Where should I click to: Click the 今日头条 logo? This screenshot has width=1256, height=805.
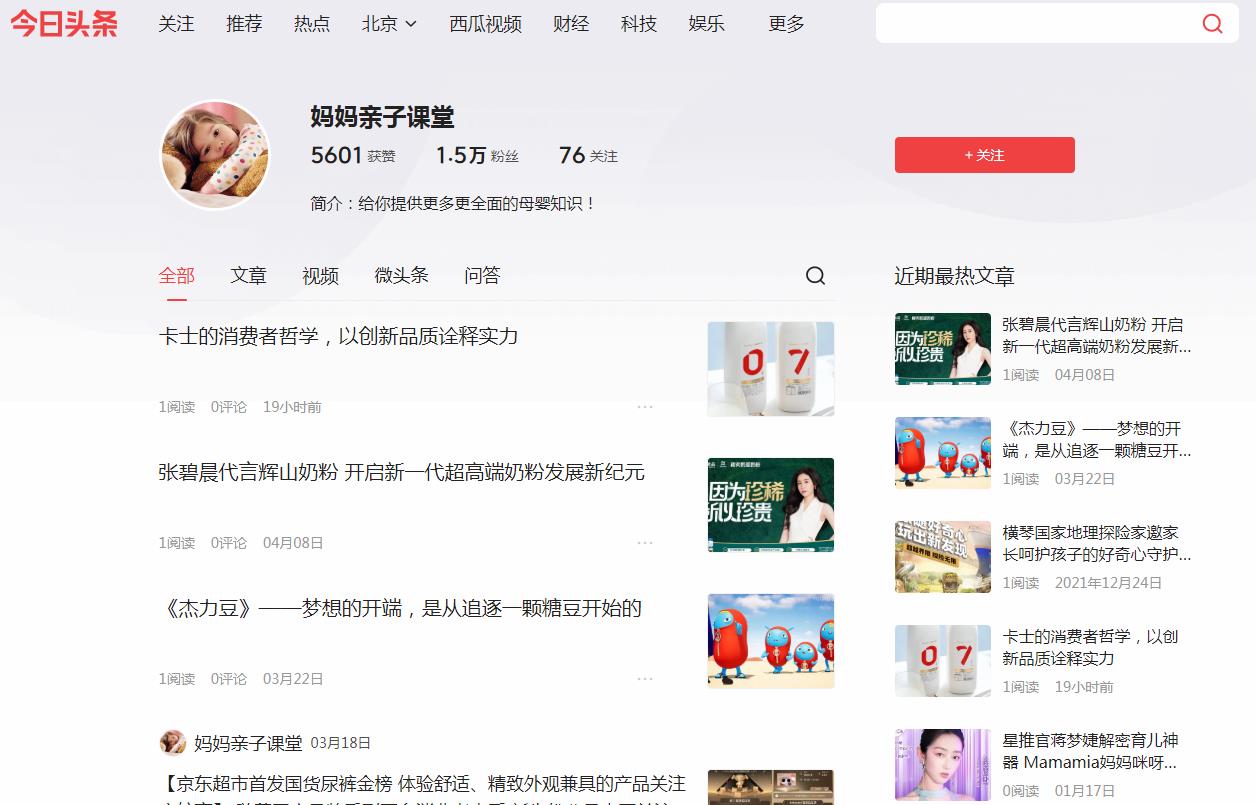[64, 24]
